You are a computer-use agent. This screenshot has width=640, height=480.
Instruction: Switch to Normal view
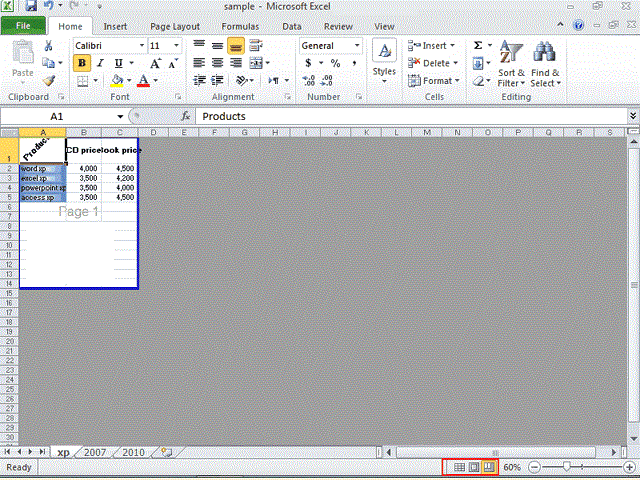tap(459, 467)
